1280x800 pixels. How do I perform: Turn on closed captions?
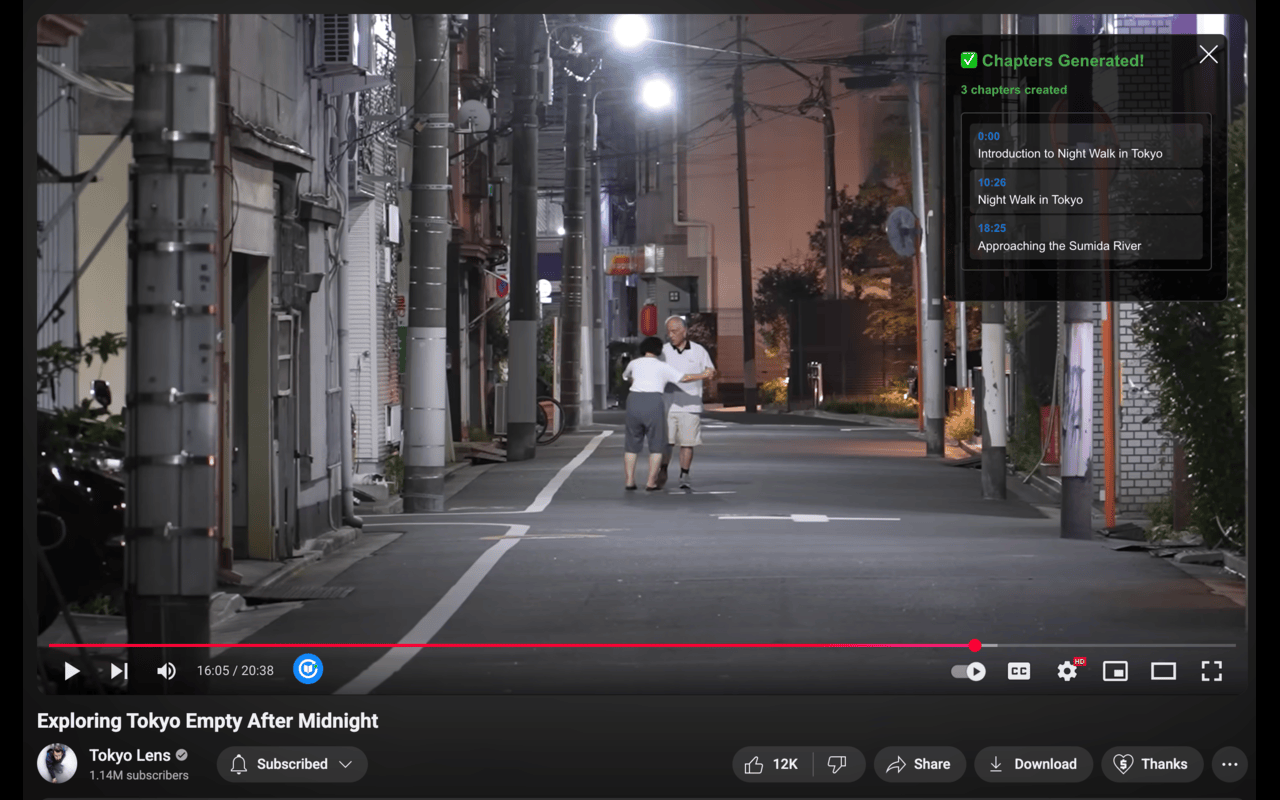[1018, 671]
